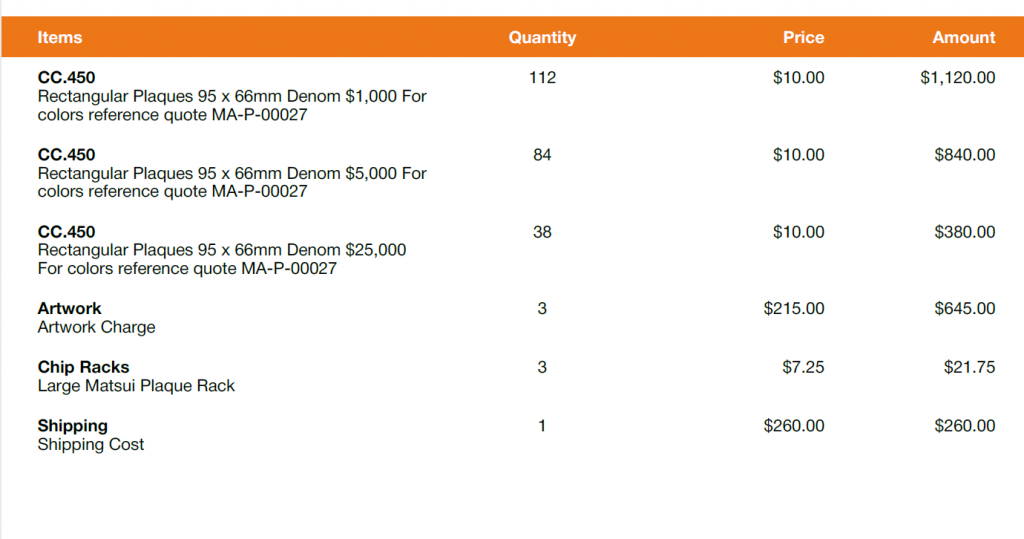The width and height of the screenshot is (1024, 539).
Task: Click the Amount column header
Action: pos(963,38)
